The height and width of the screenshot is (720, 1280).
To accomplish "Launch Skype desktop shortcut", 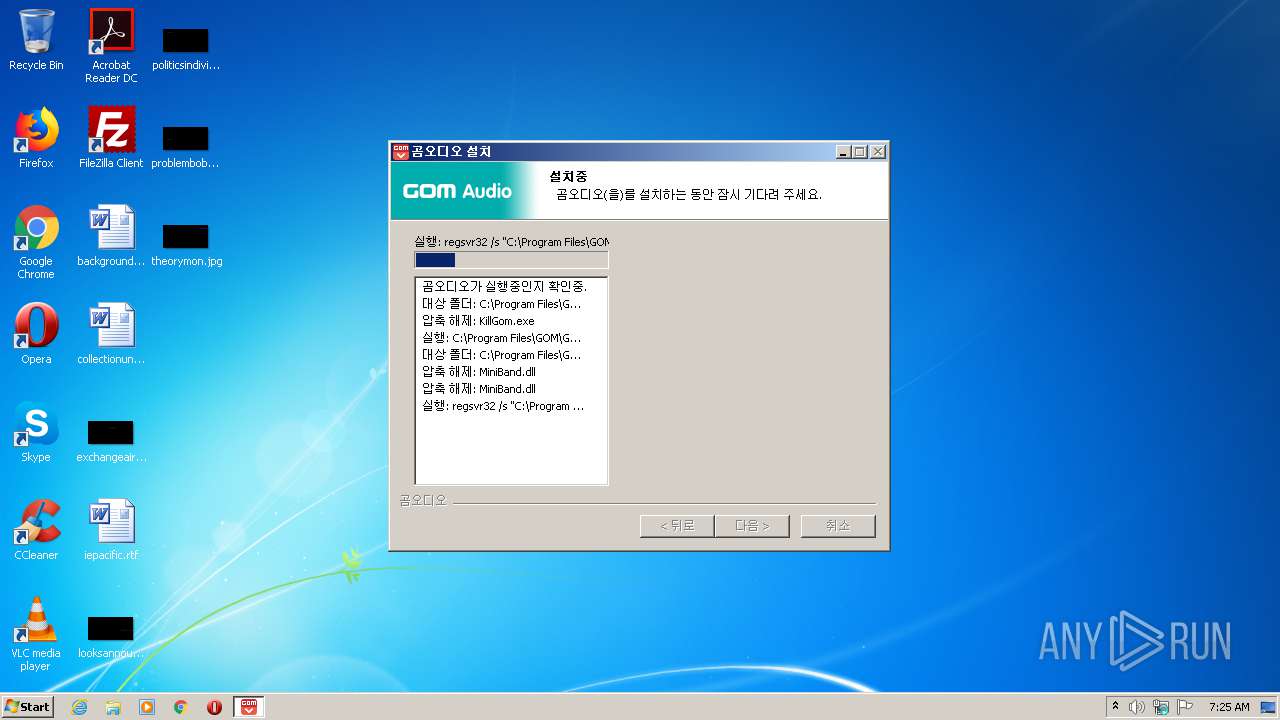I will click(x=36, y=432).
